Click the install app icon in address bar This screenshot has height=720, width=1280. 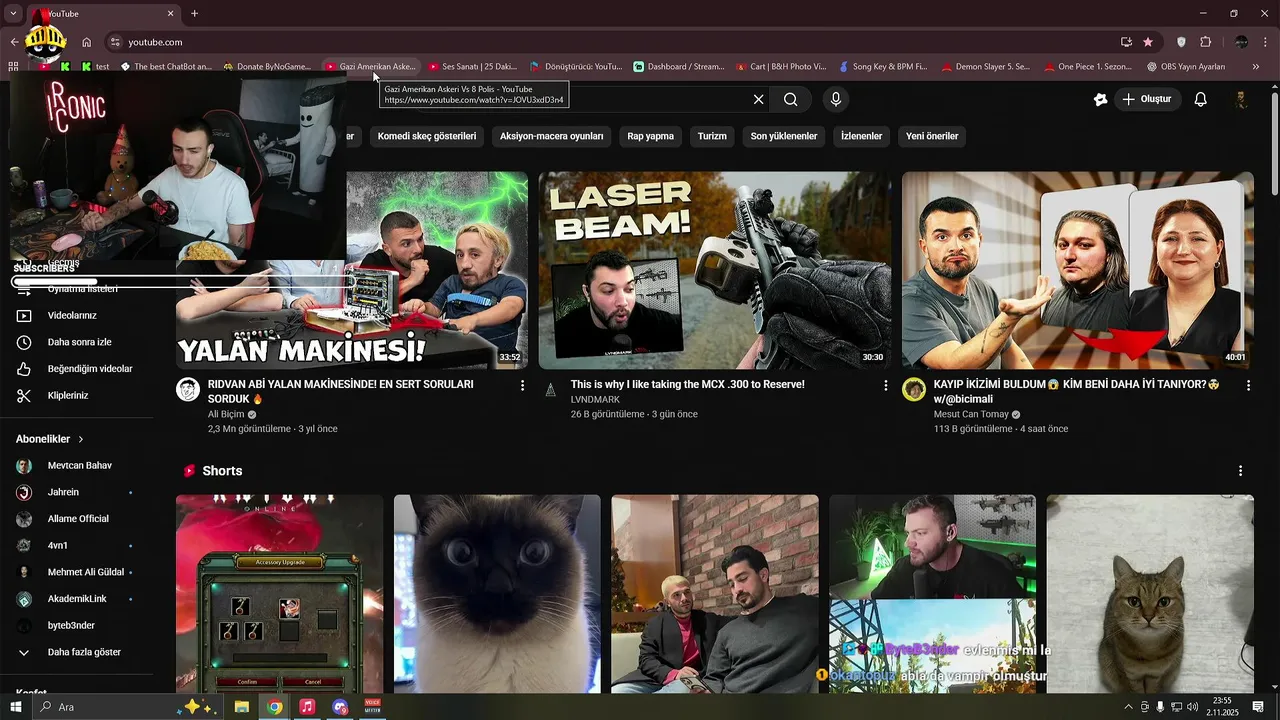click(x=1126, y=42)
